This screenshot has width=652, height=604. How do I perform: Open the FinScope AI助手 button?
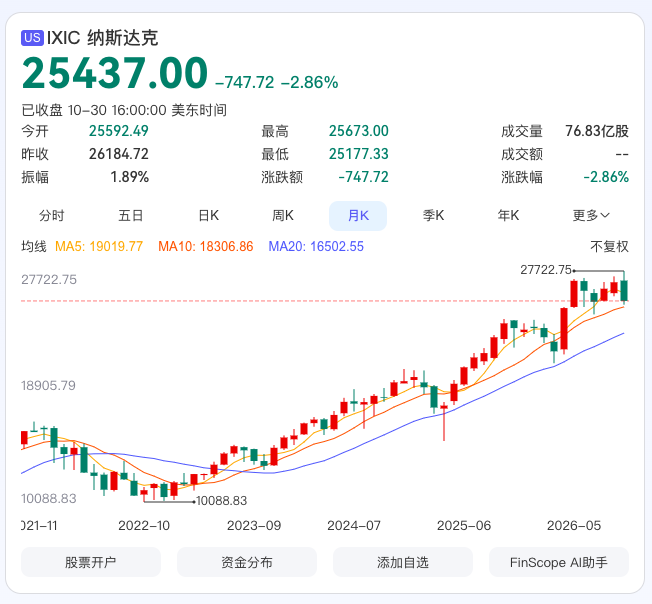coord(559,562)
